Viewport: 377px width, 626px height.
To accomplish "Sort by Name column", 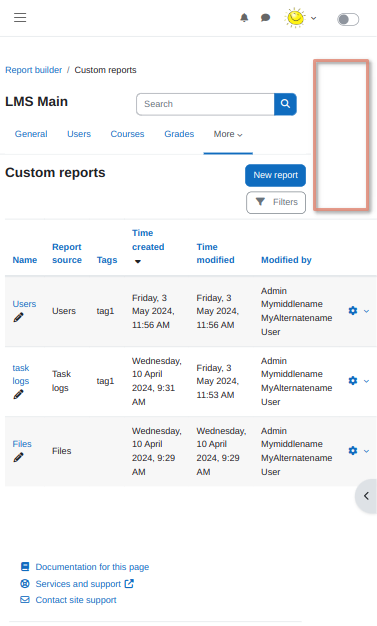I will 25,260.
